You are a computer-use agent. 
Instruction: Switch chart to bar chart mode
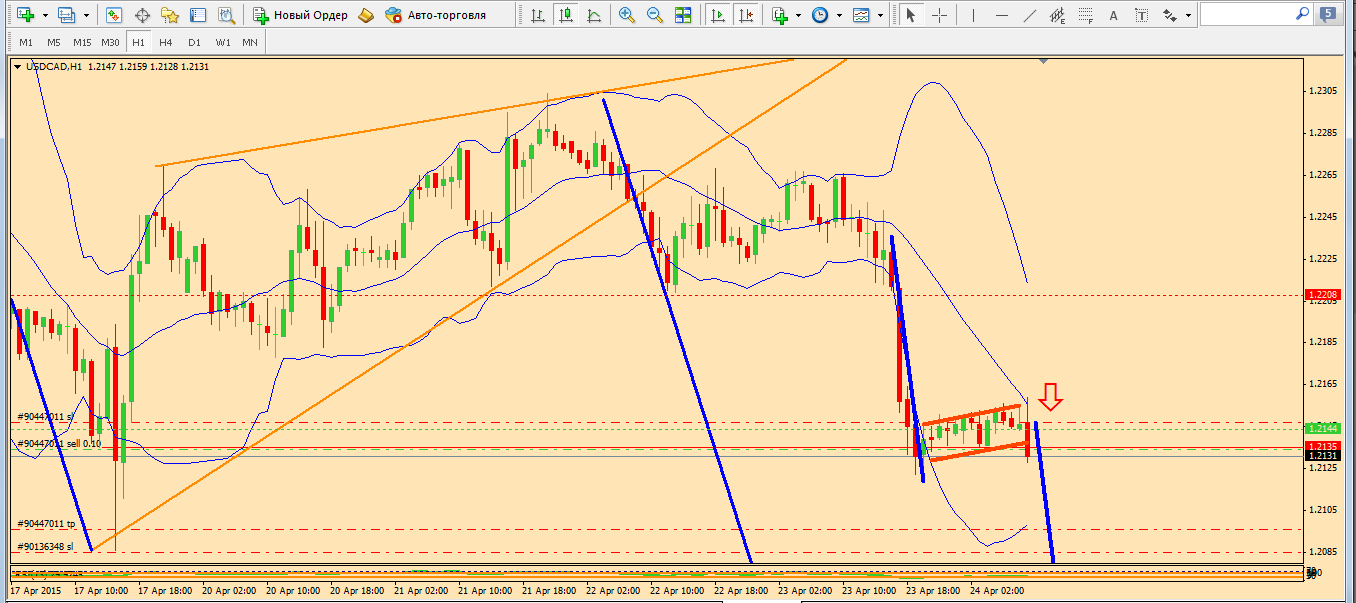click(x=539, y=15)
